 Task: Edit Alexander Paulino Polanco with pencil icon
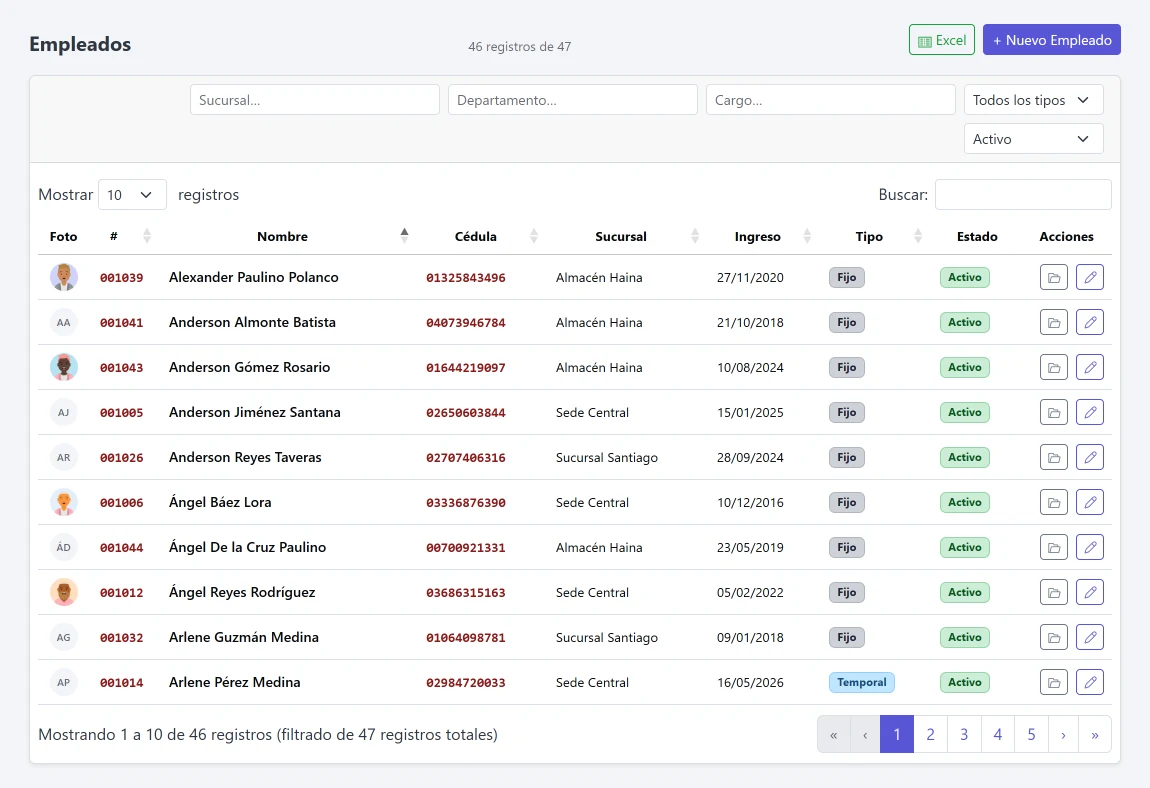click(x=1090, y=277)
